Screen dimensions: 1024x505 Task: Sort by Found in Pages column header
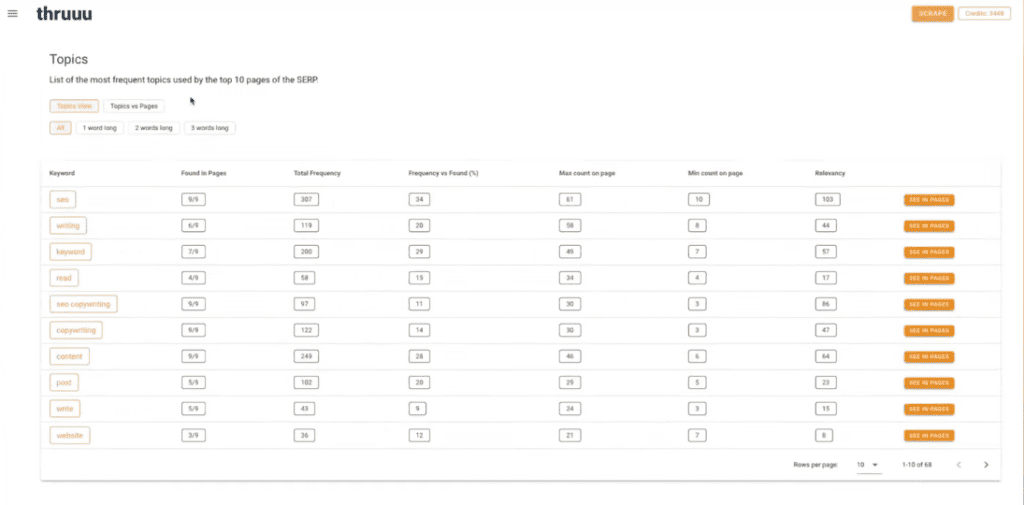(204, 173)
